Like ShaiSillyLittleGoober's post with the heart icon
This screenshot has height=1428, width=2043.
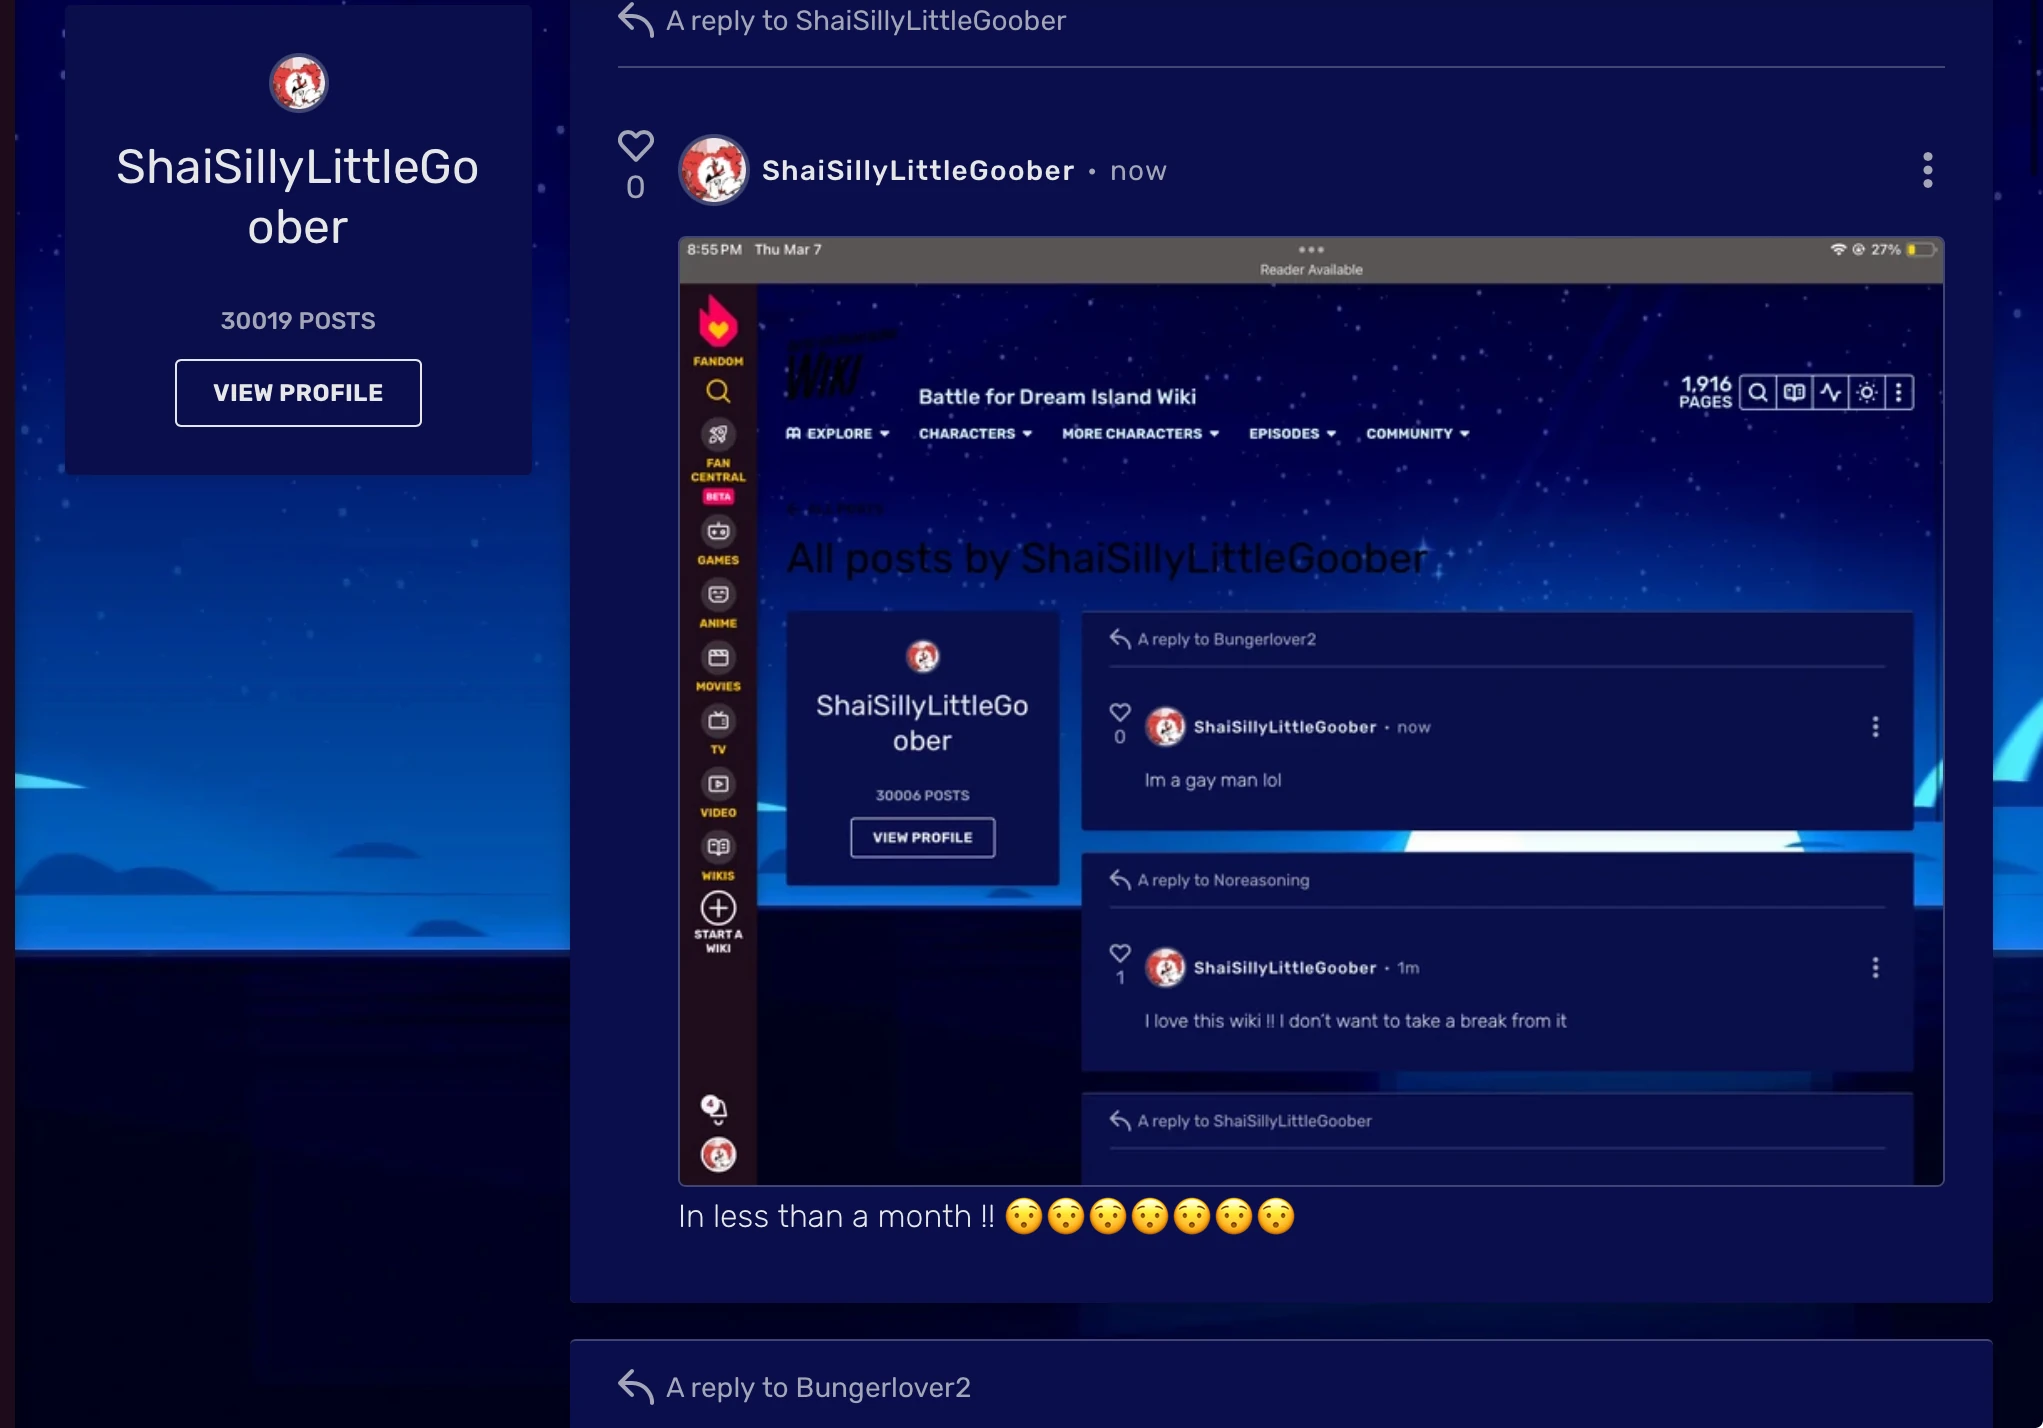tap(635, 146)
